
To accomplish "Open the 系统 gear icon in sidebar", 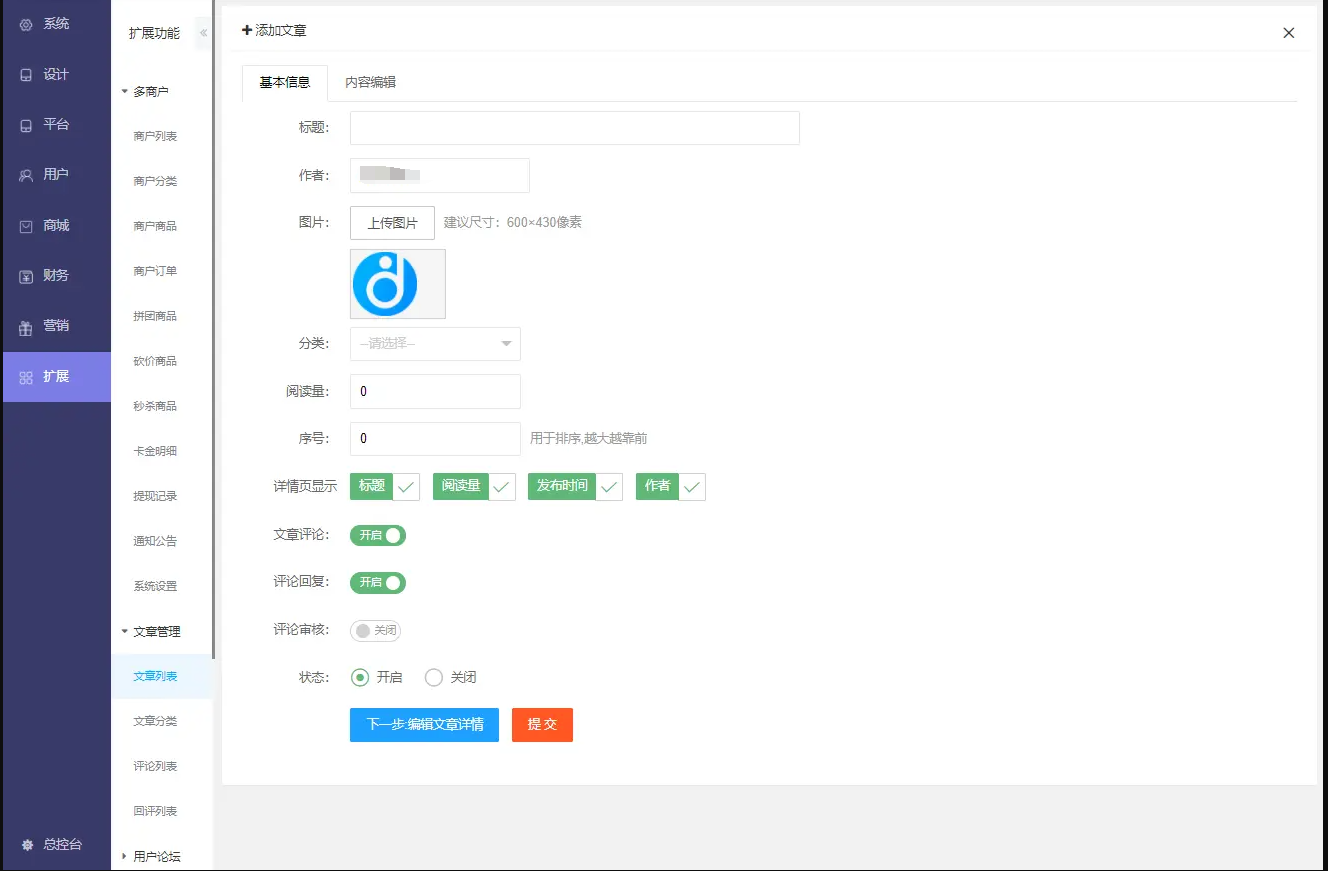I will click(x=26, y=24).
